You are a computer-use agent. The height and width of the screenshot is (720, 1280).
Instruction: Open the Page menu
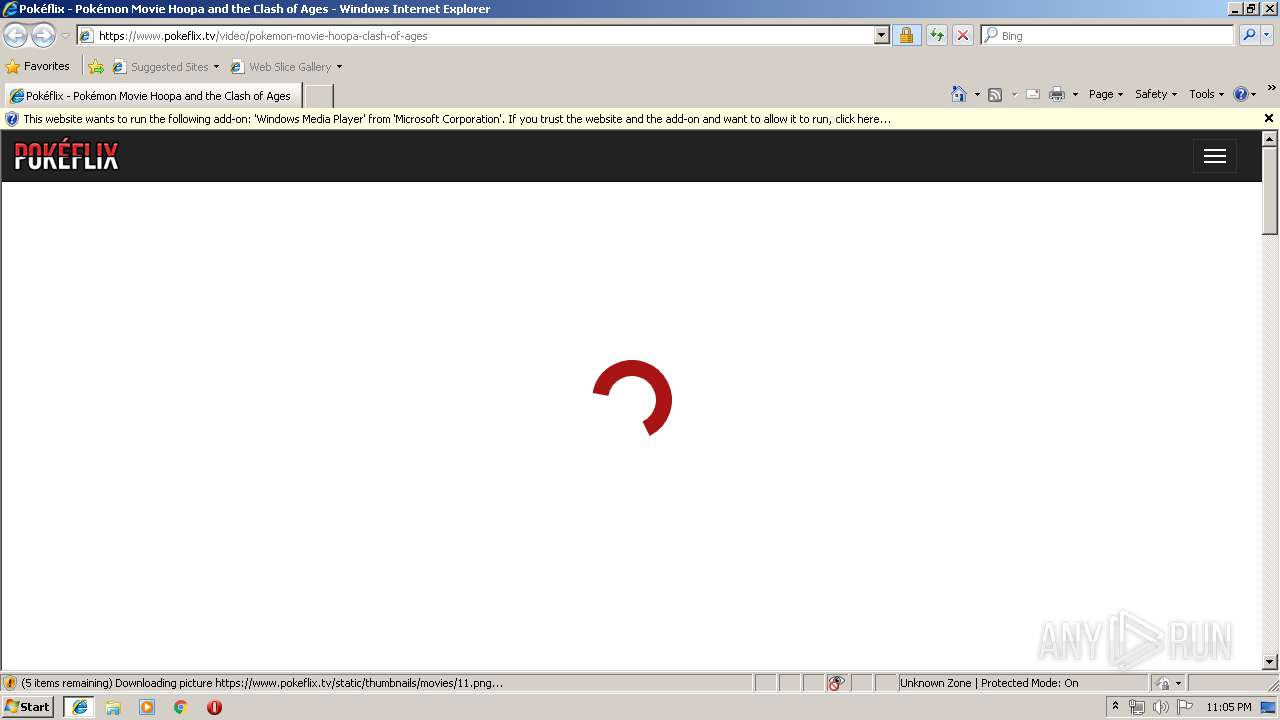1106,94
